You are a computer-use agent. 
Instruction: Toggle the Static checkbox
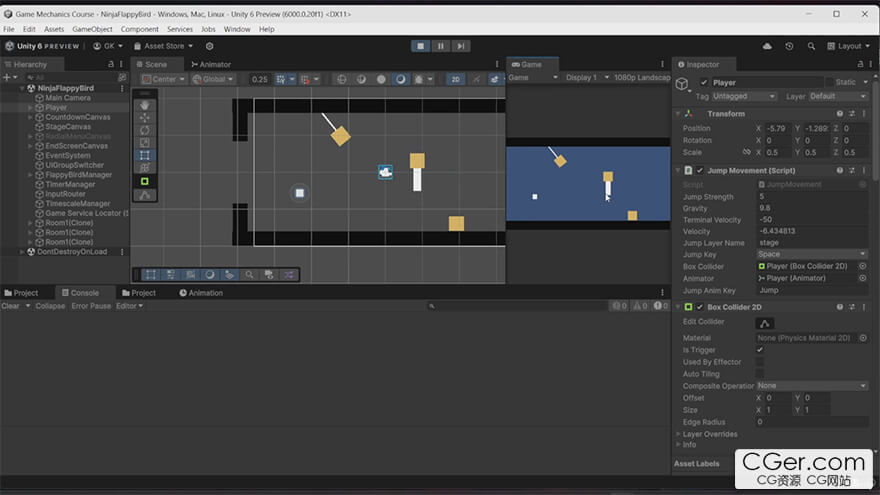point(829,82)
